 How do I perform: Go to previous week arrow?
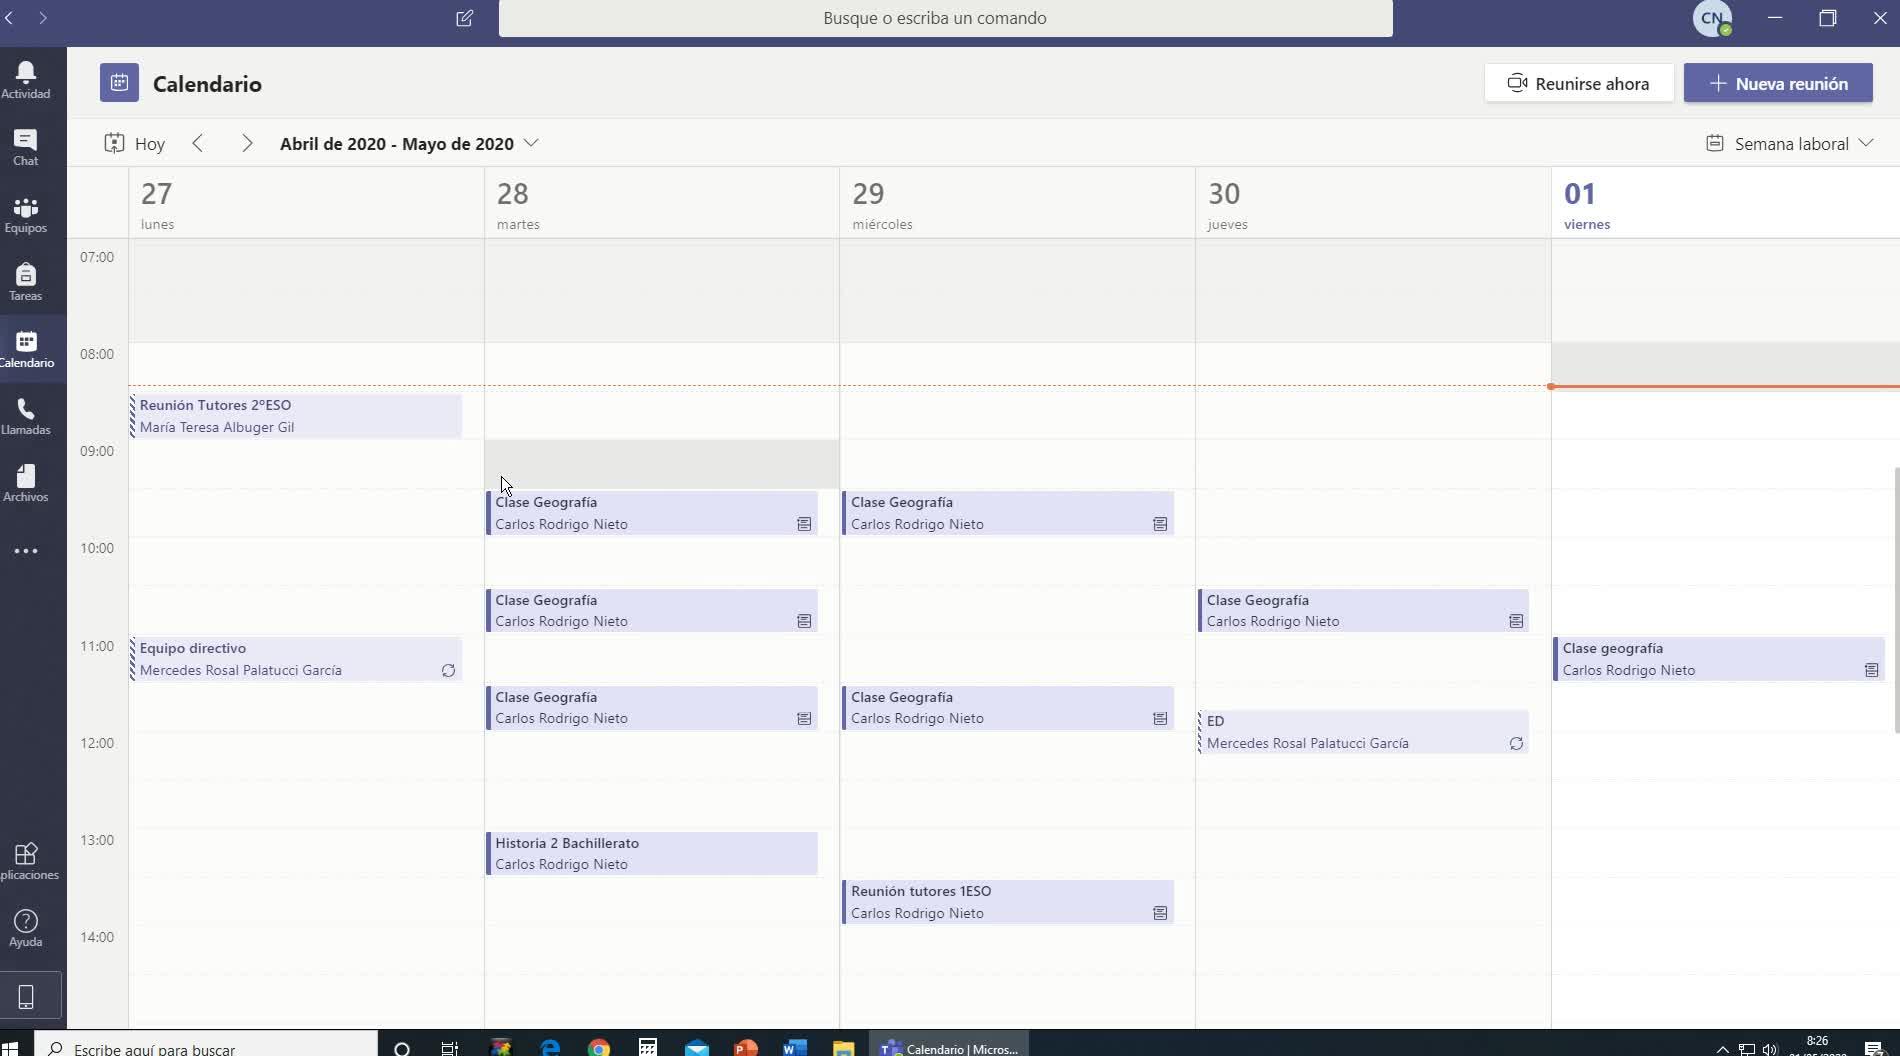point(198,143)
